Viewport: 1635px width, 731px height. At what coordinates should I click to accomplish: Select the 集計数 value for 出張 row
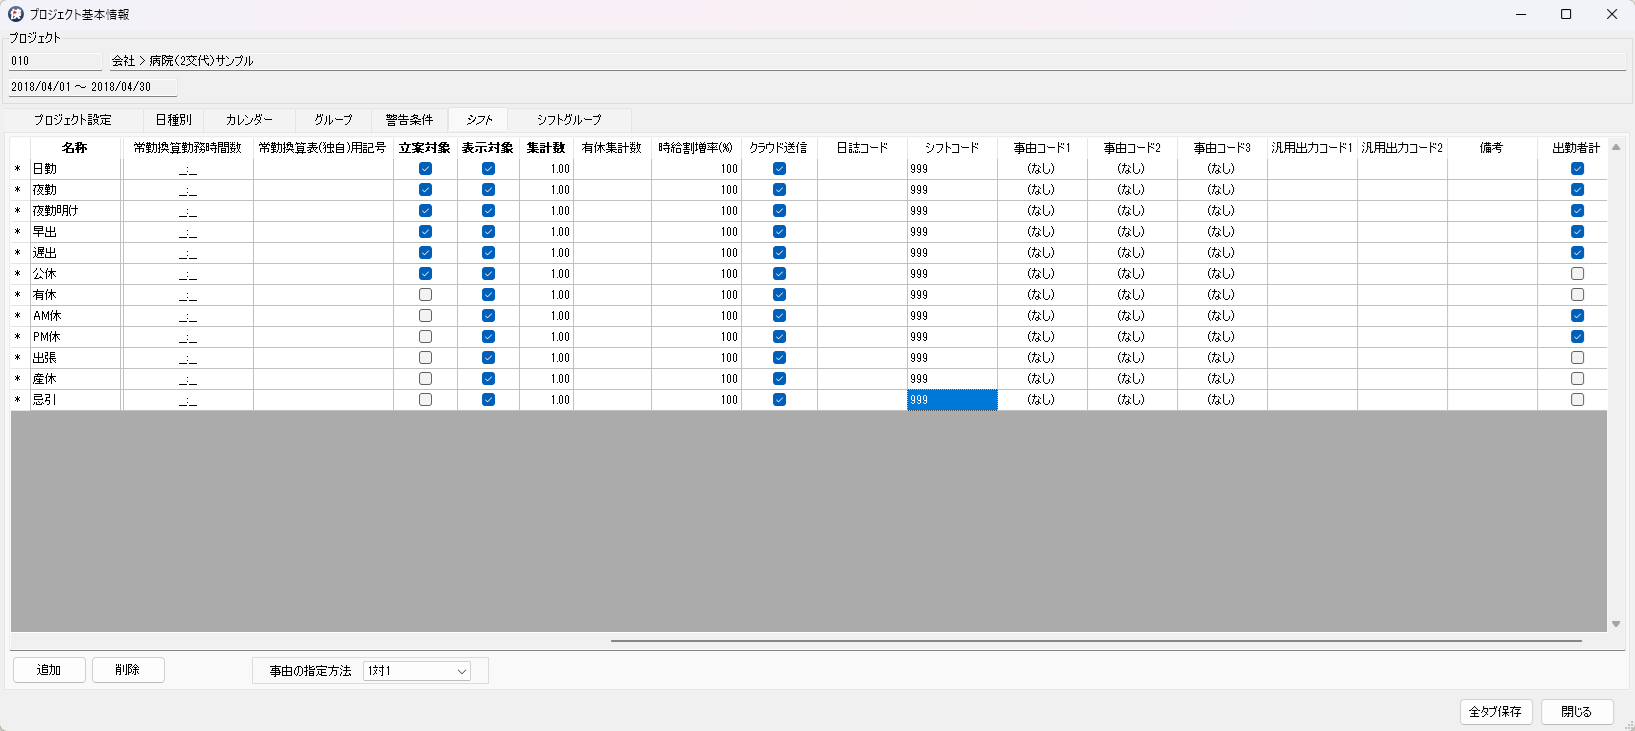coord(546,358)
